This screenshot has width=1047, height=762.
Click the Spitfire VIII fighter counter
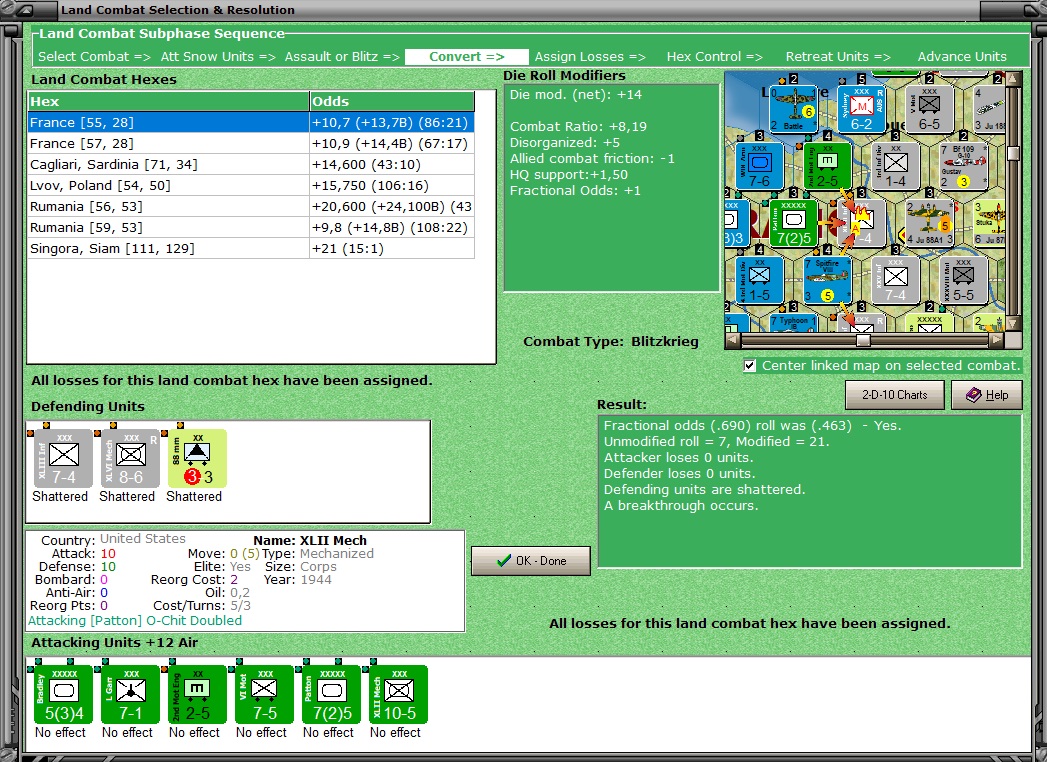coord(827,281)
